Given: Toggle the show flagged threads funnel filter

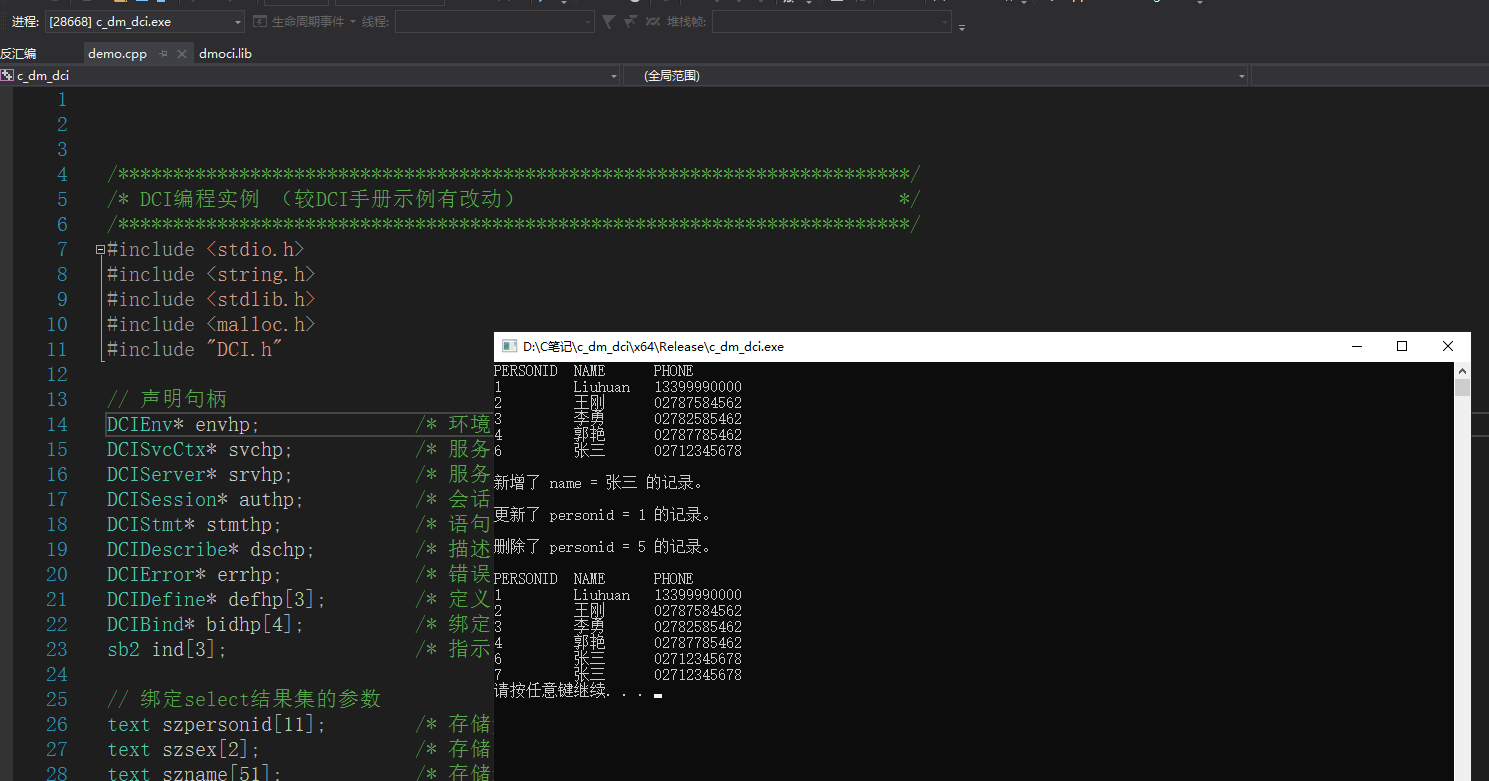Looking at the screenshot, I should (609, 21).
